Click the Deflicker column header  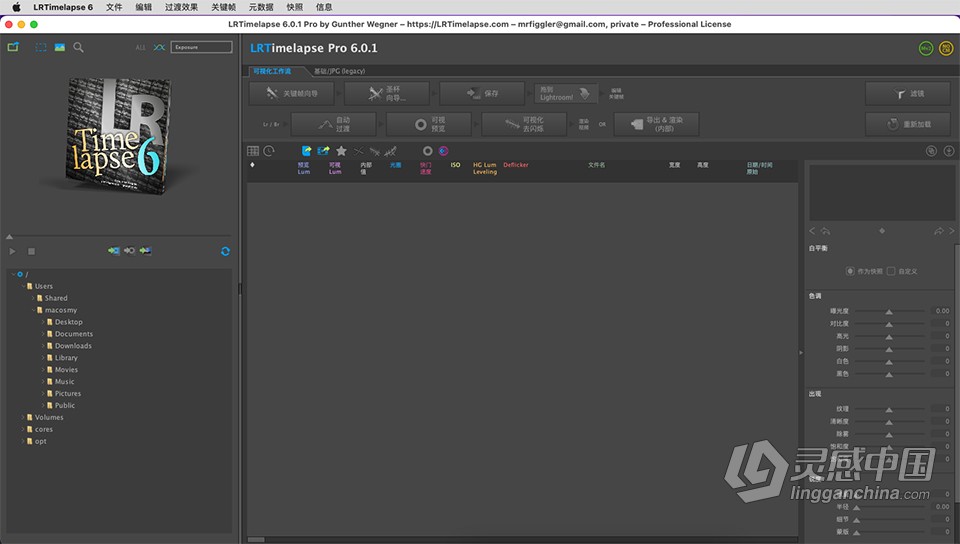[x=516, y=165]
